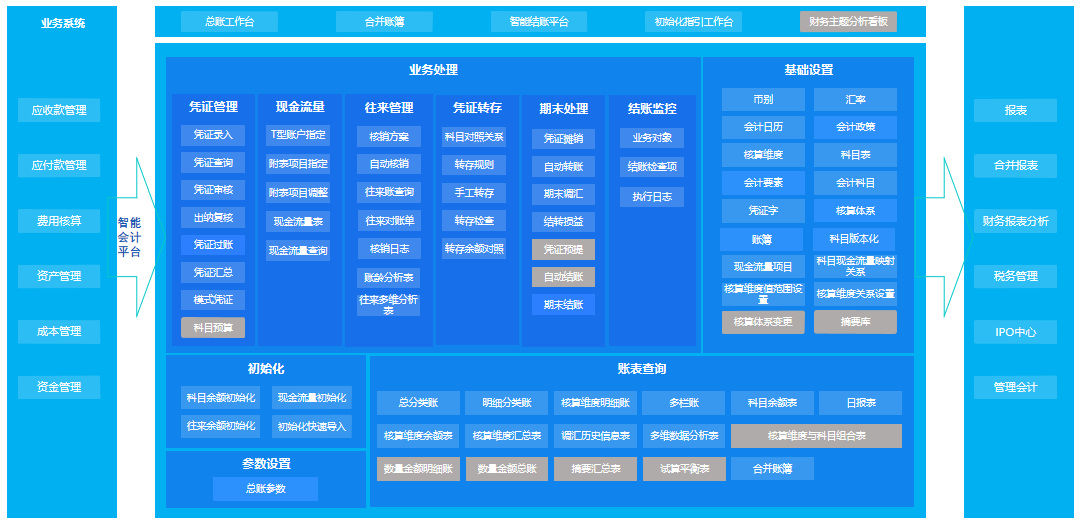Click 凭证录入 under 凭证管理
The height and width of the screenshot is (520, 1080).
tap(213, 135)
